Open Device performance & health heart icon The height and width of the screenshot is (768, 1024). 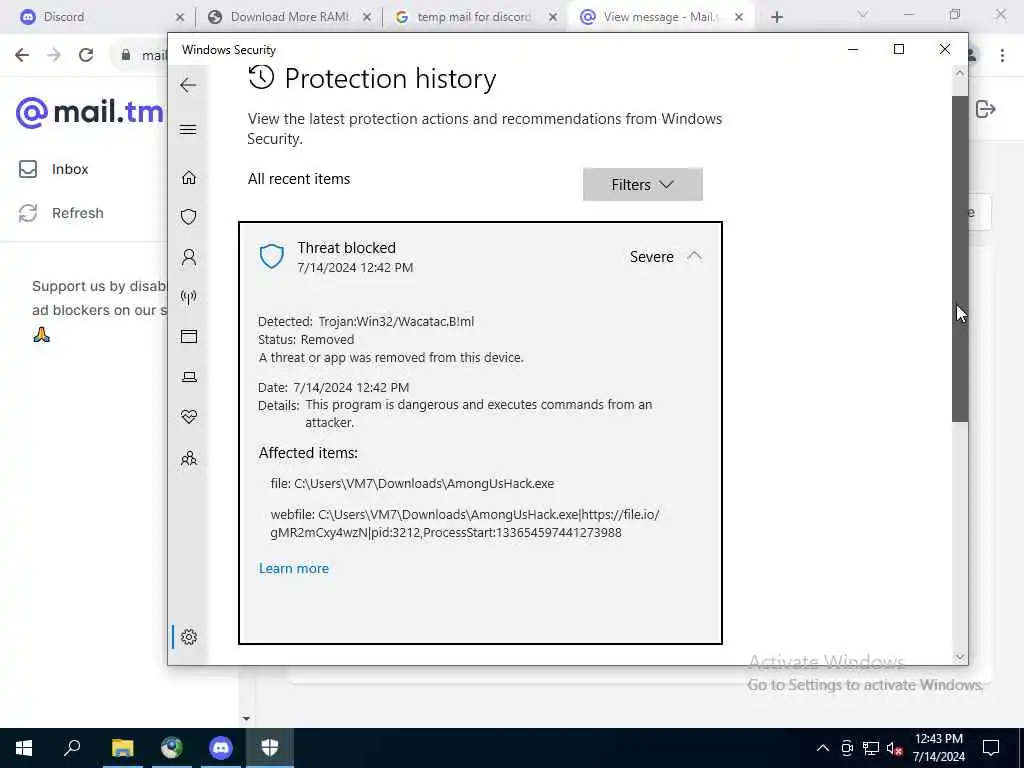click(x=189, y=417)
